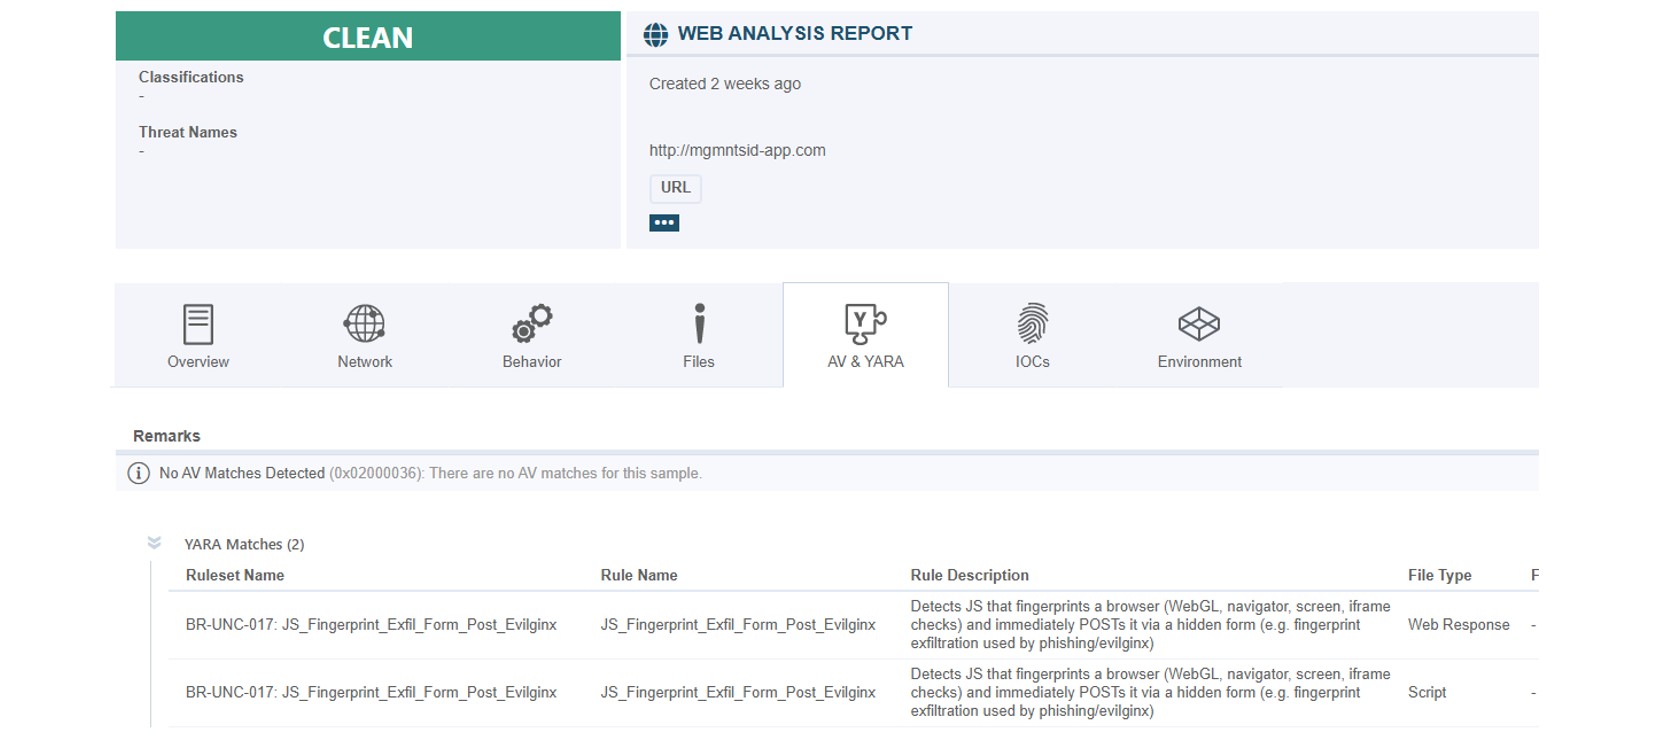Viewport: 1657px width, 751px height.
Task: Expand the three-dots more details button
Action: point(664,223)
